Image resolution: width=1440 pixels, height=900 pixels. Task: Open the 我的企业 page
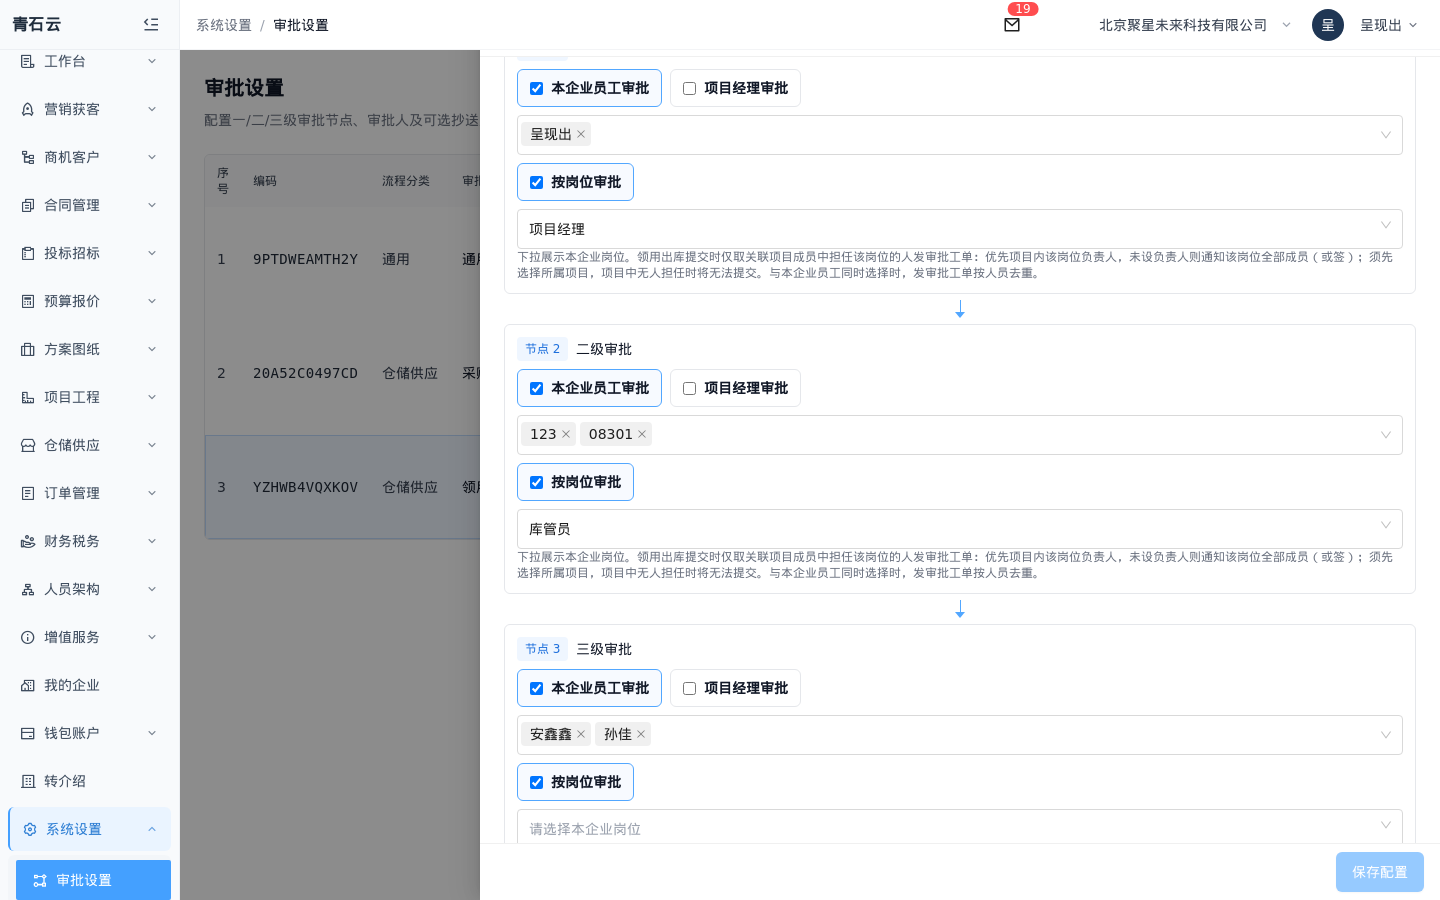[x=89, y=685]
